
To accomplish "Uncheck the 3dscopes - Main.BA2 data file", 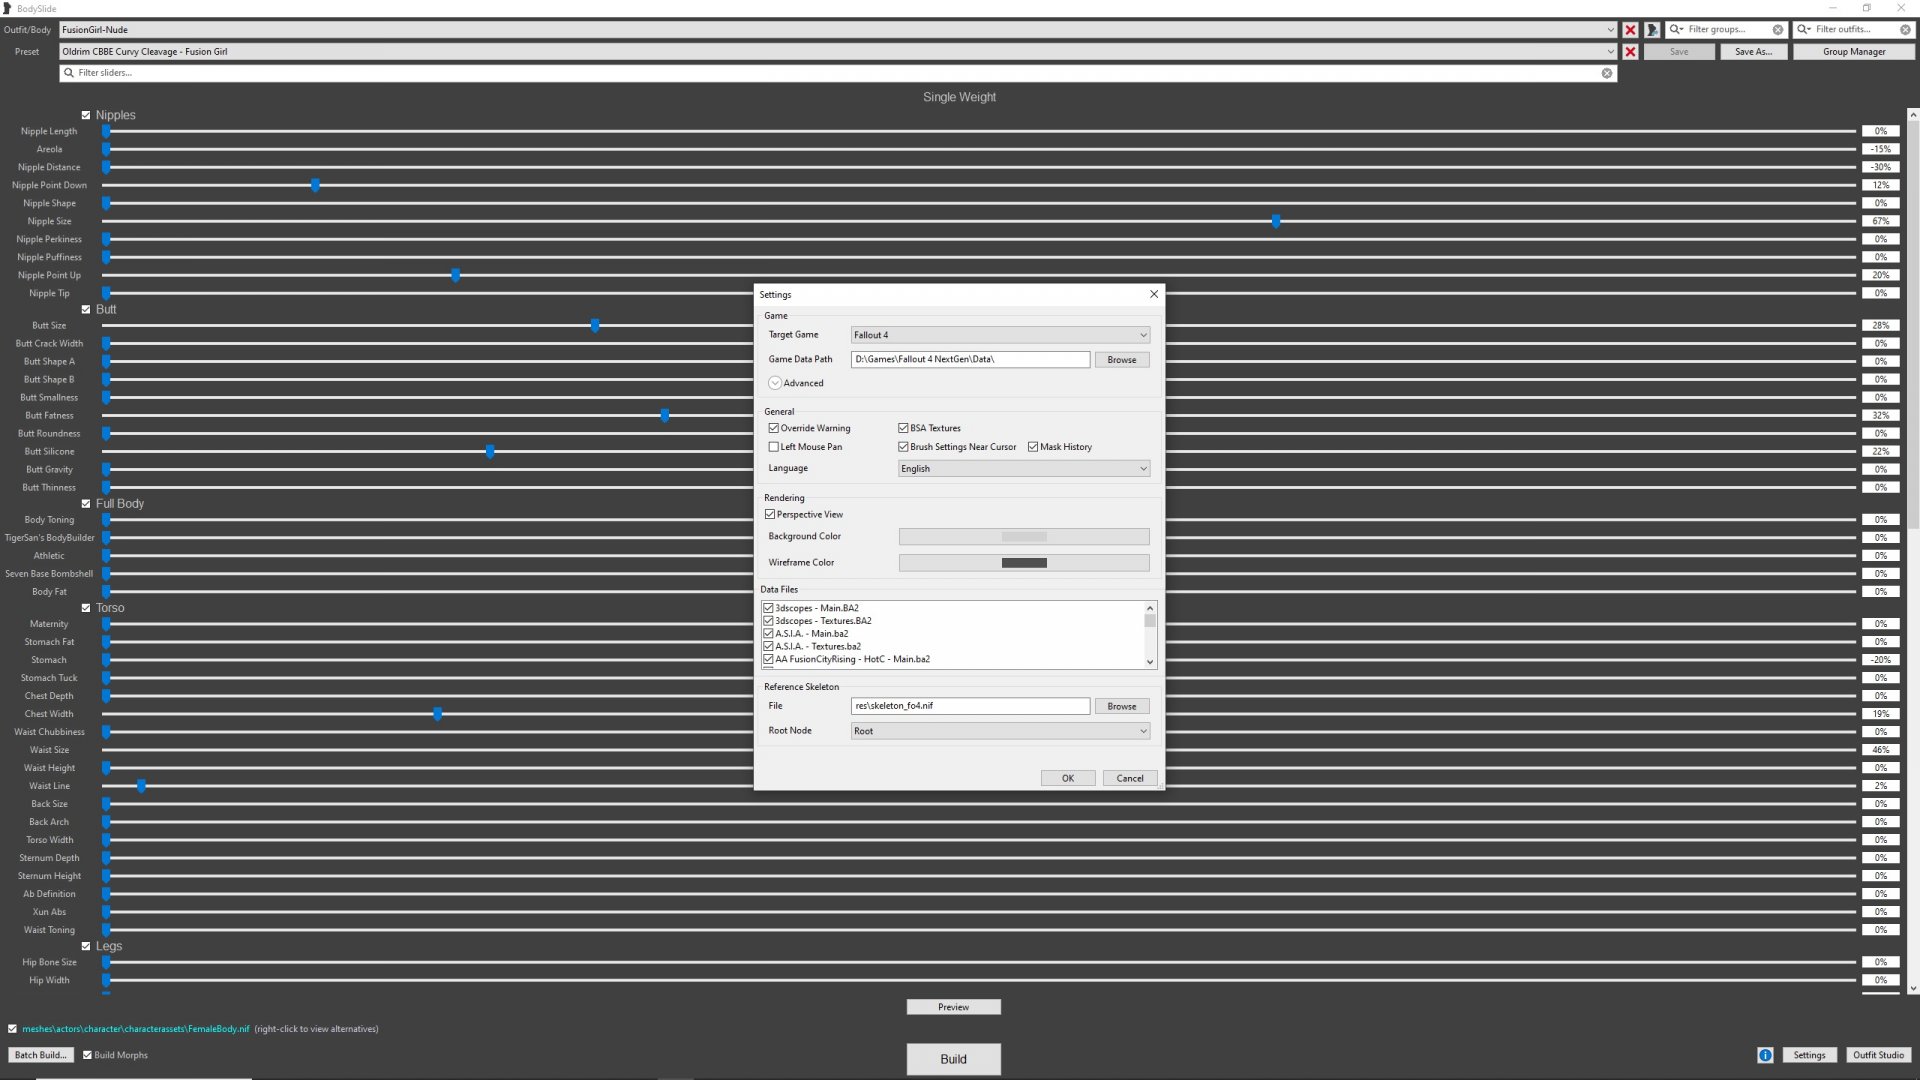I will point(768,608).
